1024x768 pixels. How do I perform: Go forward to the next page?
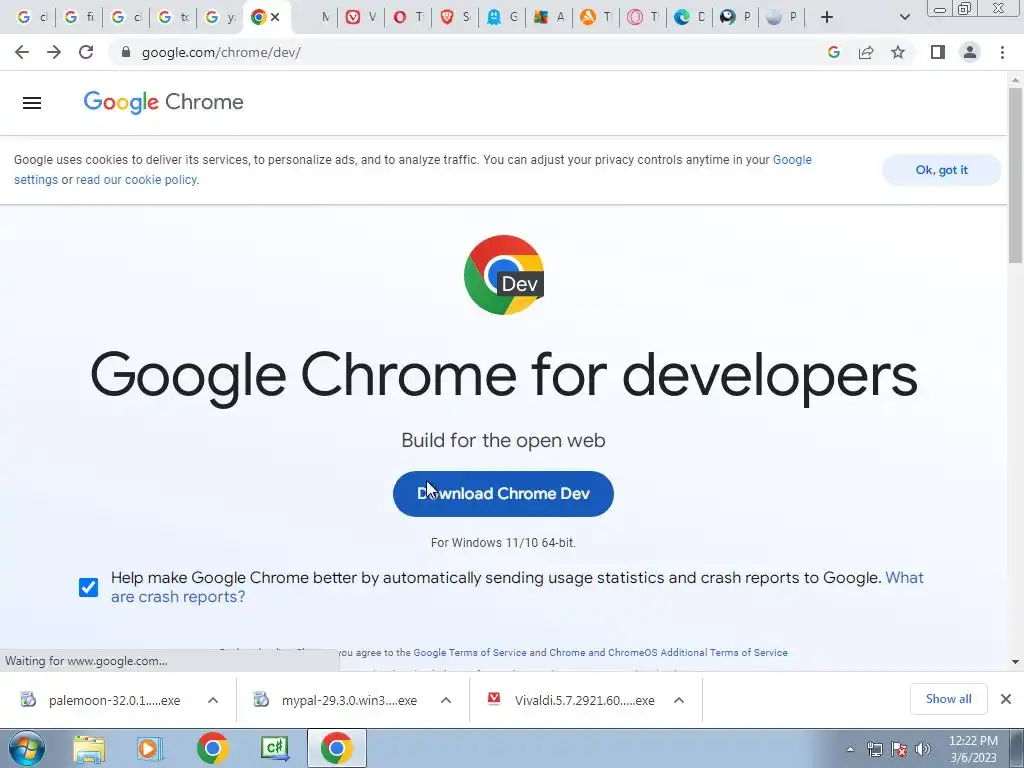tap(54, 52)
